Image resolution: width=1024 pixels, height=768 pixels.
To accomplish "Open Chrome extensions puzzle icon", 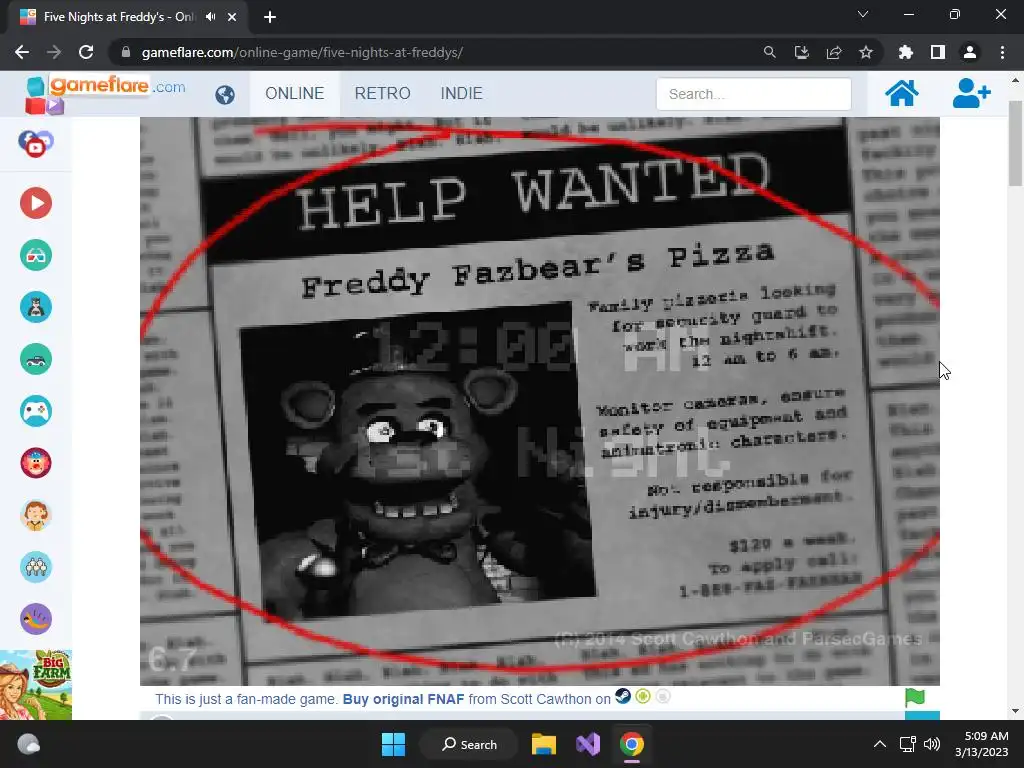I will click(x=906, y=52).
